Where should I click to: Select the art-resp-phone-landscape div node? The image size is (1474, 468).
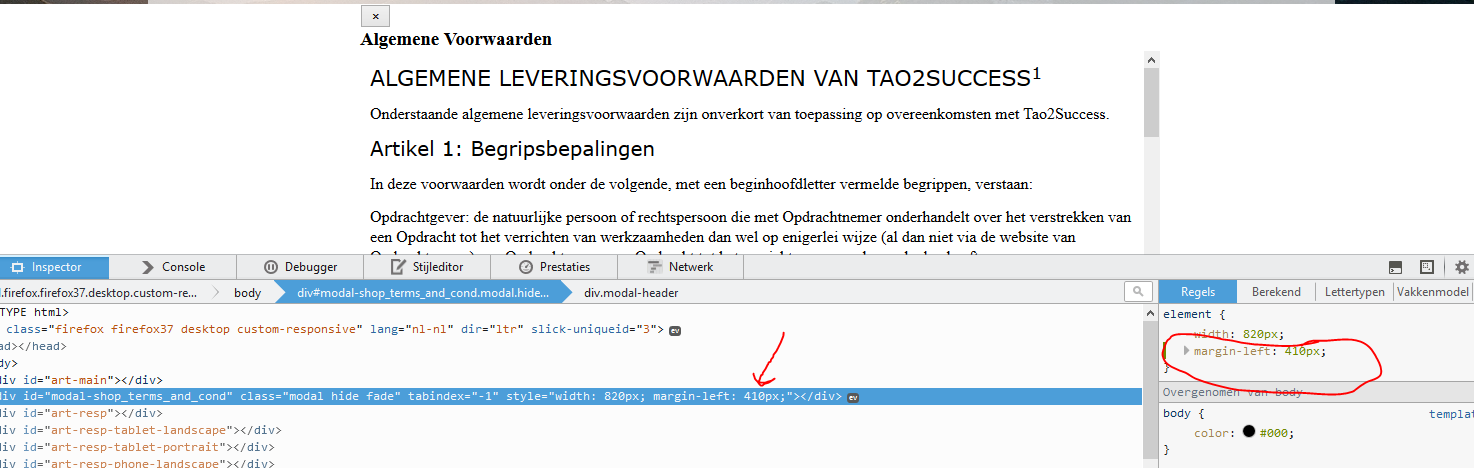[134, 464]
